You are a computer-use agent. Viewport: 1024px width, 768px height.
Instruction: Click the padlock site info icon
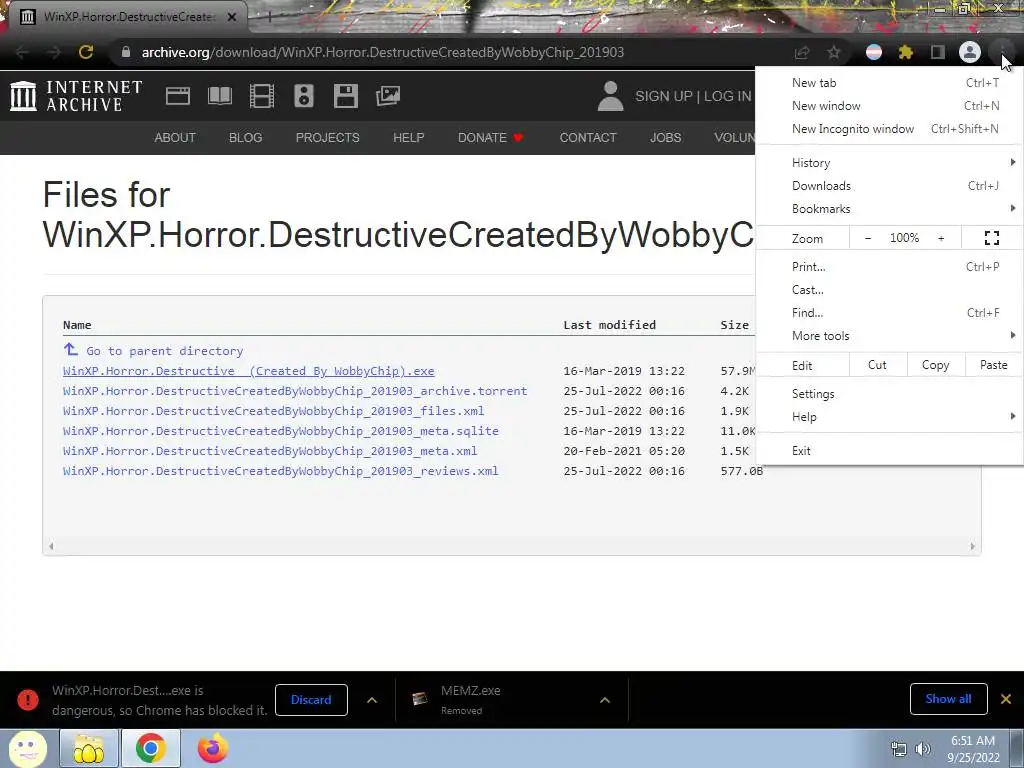[126, 52]
